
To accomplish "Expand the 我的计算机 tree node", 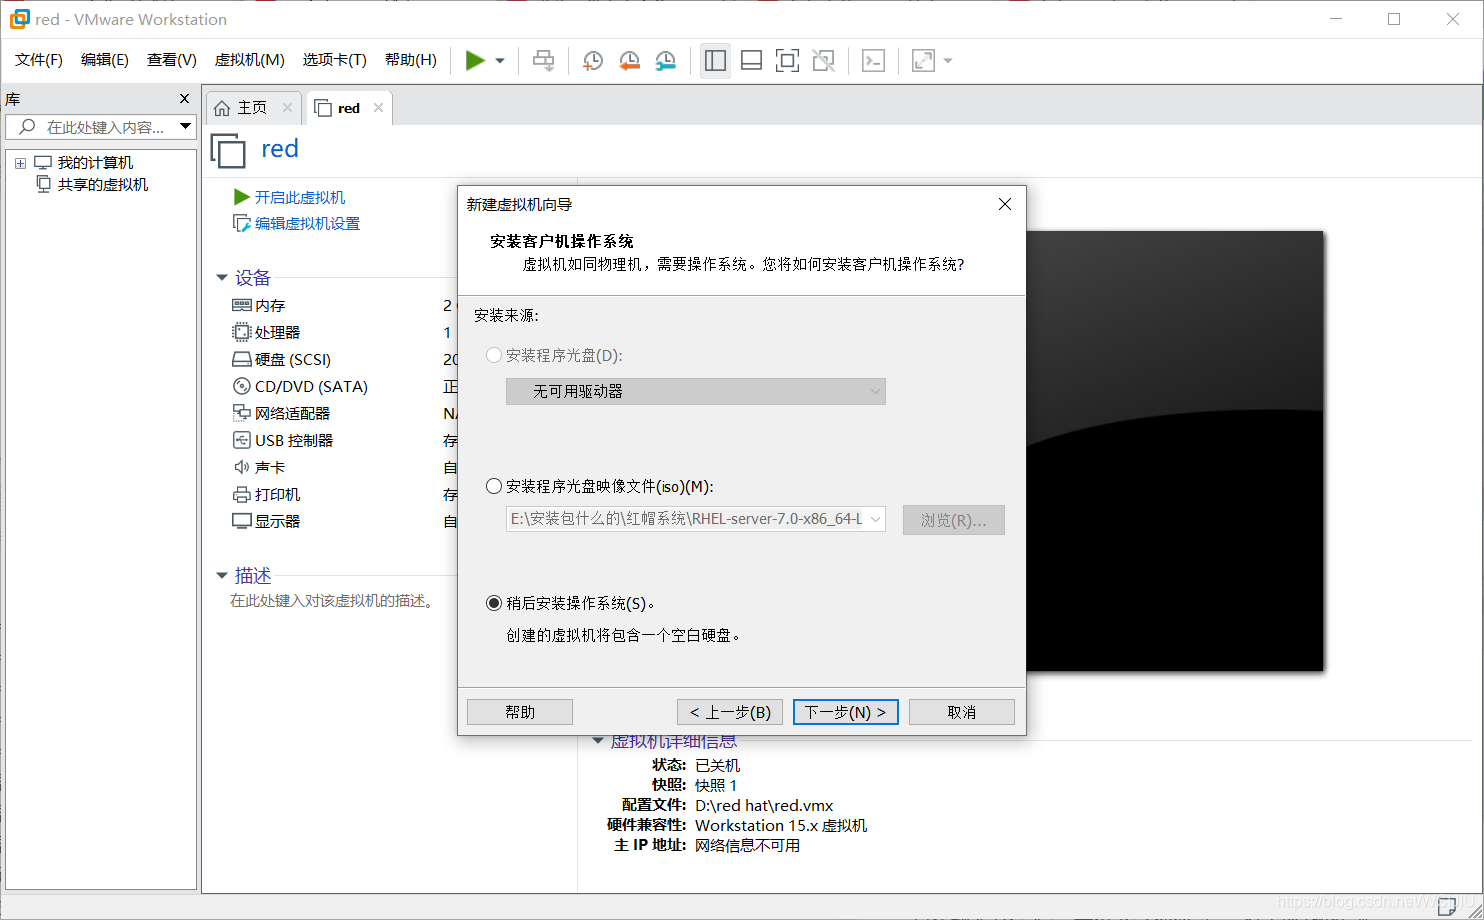I will tap(20, 163).
